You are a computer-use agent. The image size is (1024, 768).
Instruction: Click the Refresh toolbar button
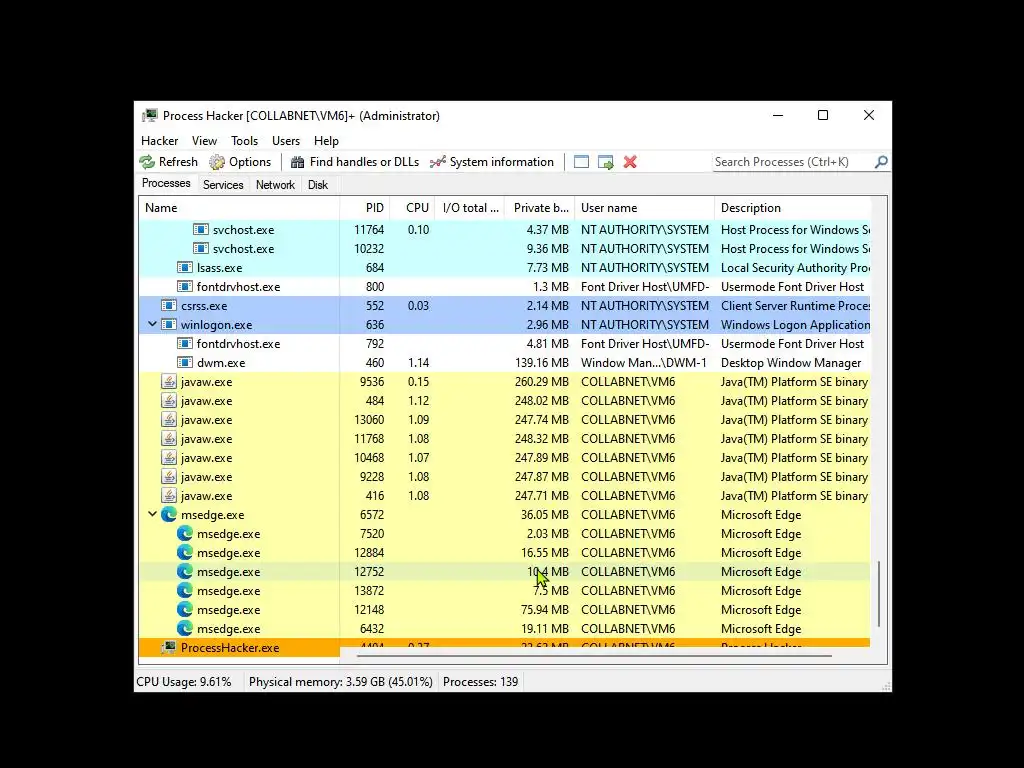click(168, 162)
